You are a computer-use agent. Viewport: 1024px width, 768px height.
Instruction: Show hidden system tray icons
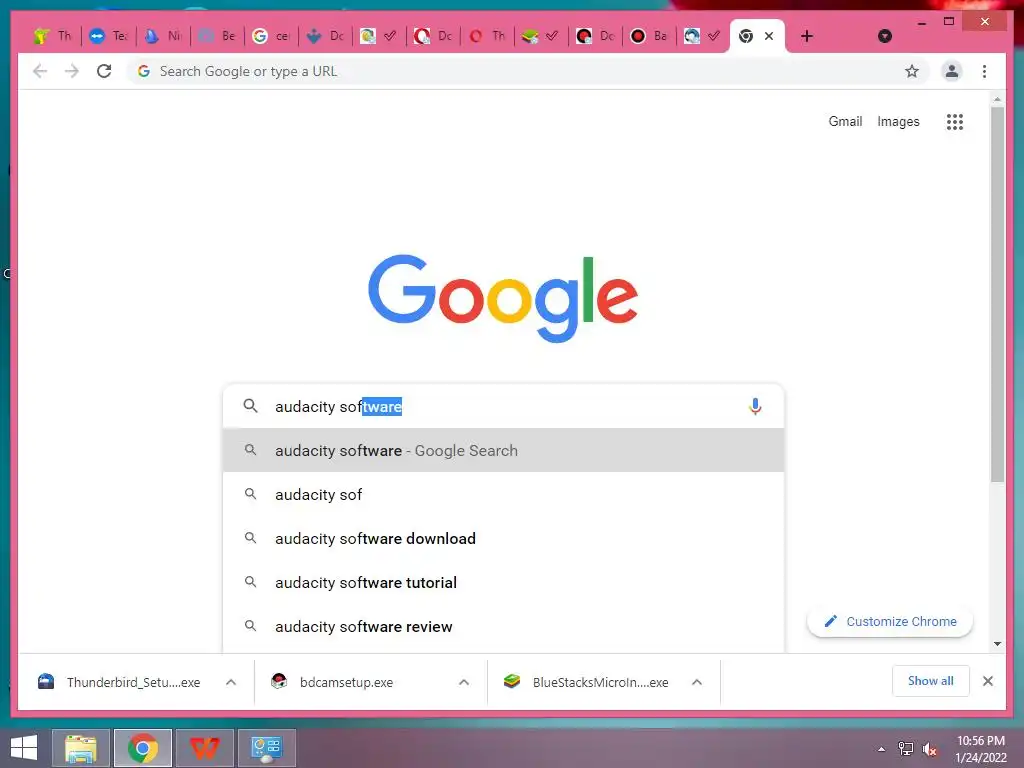[882, 749]
